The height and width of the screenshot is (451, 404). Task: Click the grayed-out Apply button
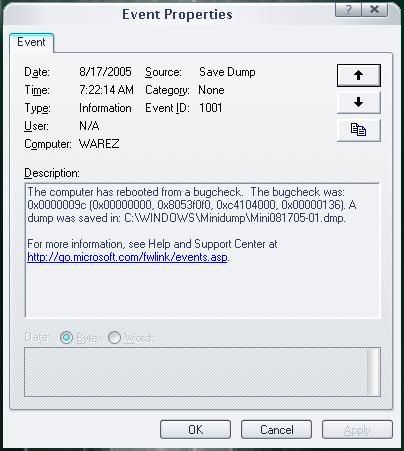(x=357, y=430)
